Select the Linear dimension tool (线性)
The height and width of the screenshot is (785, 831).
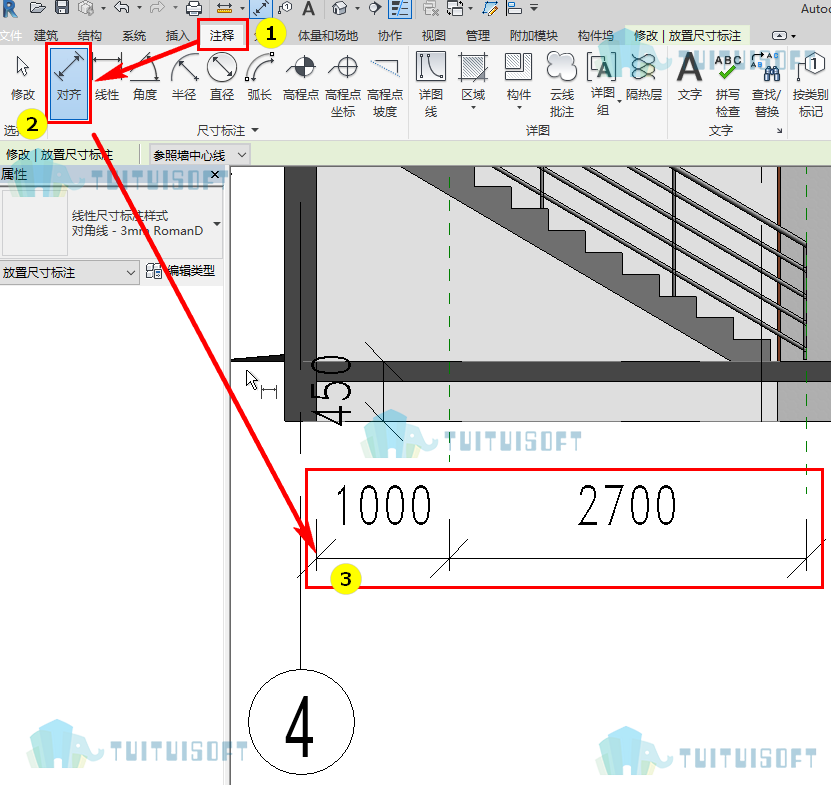(107, 77)
